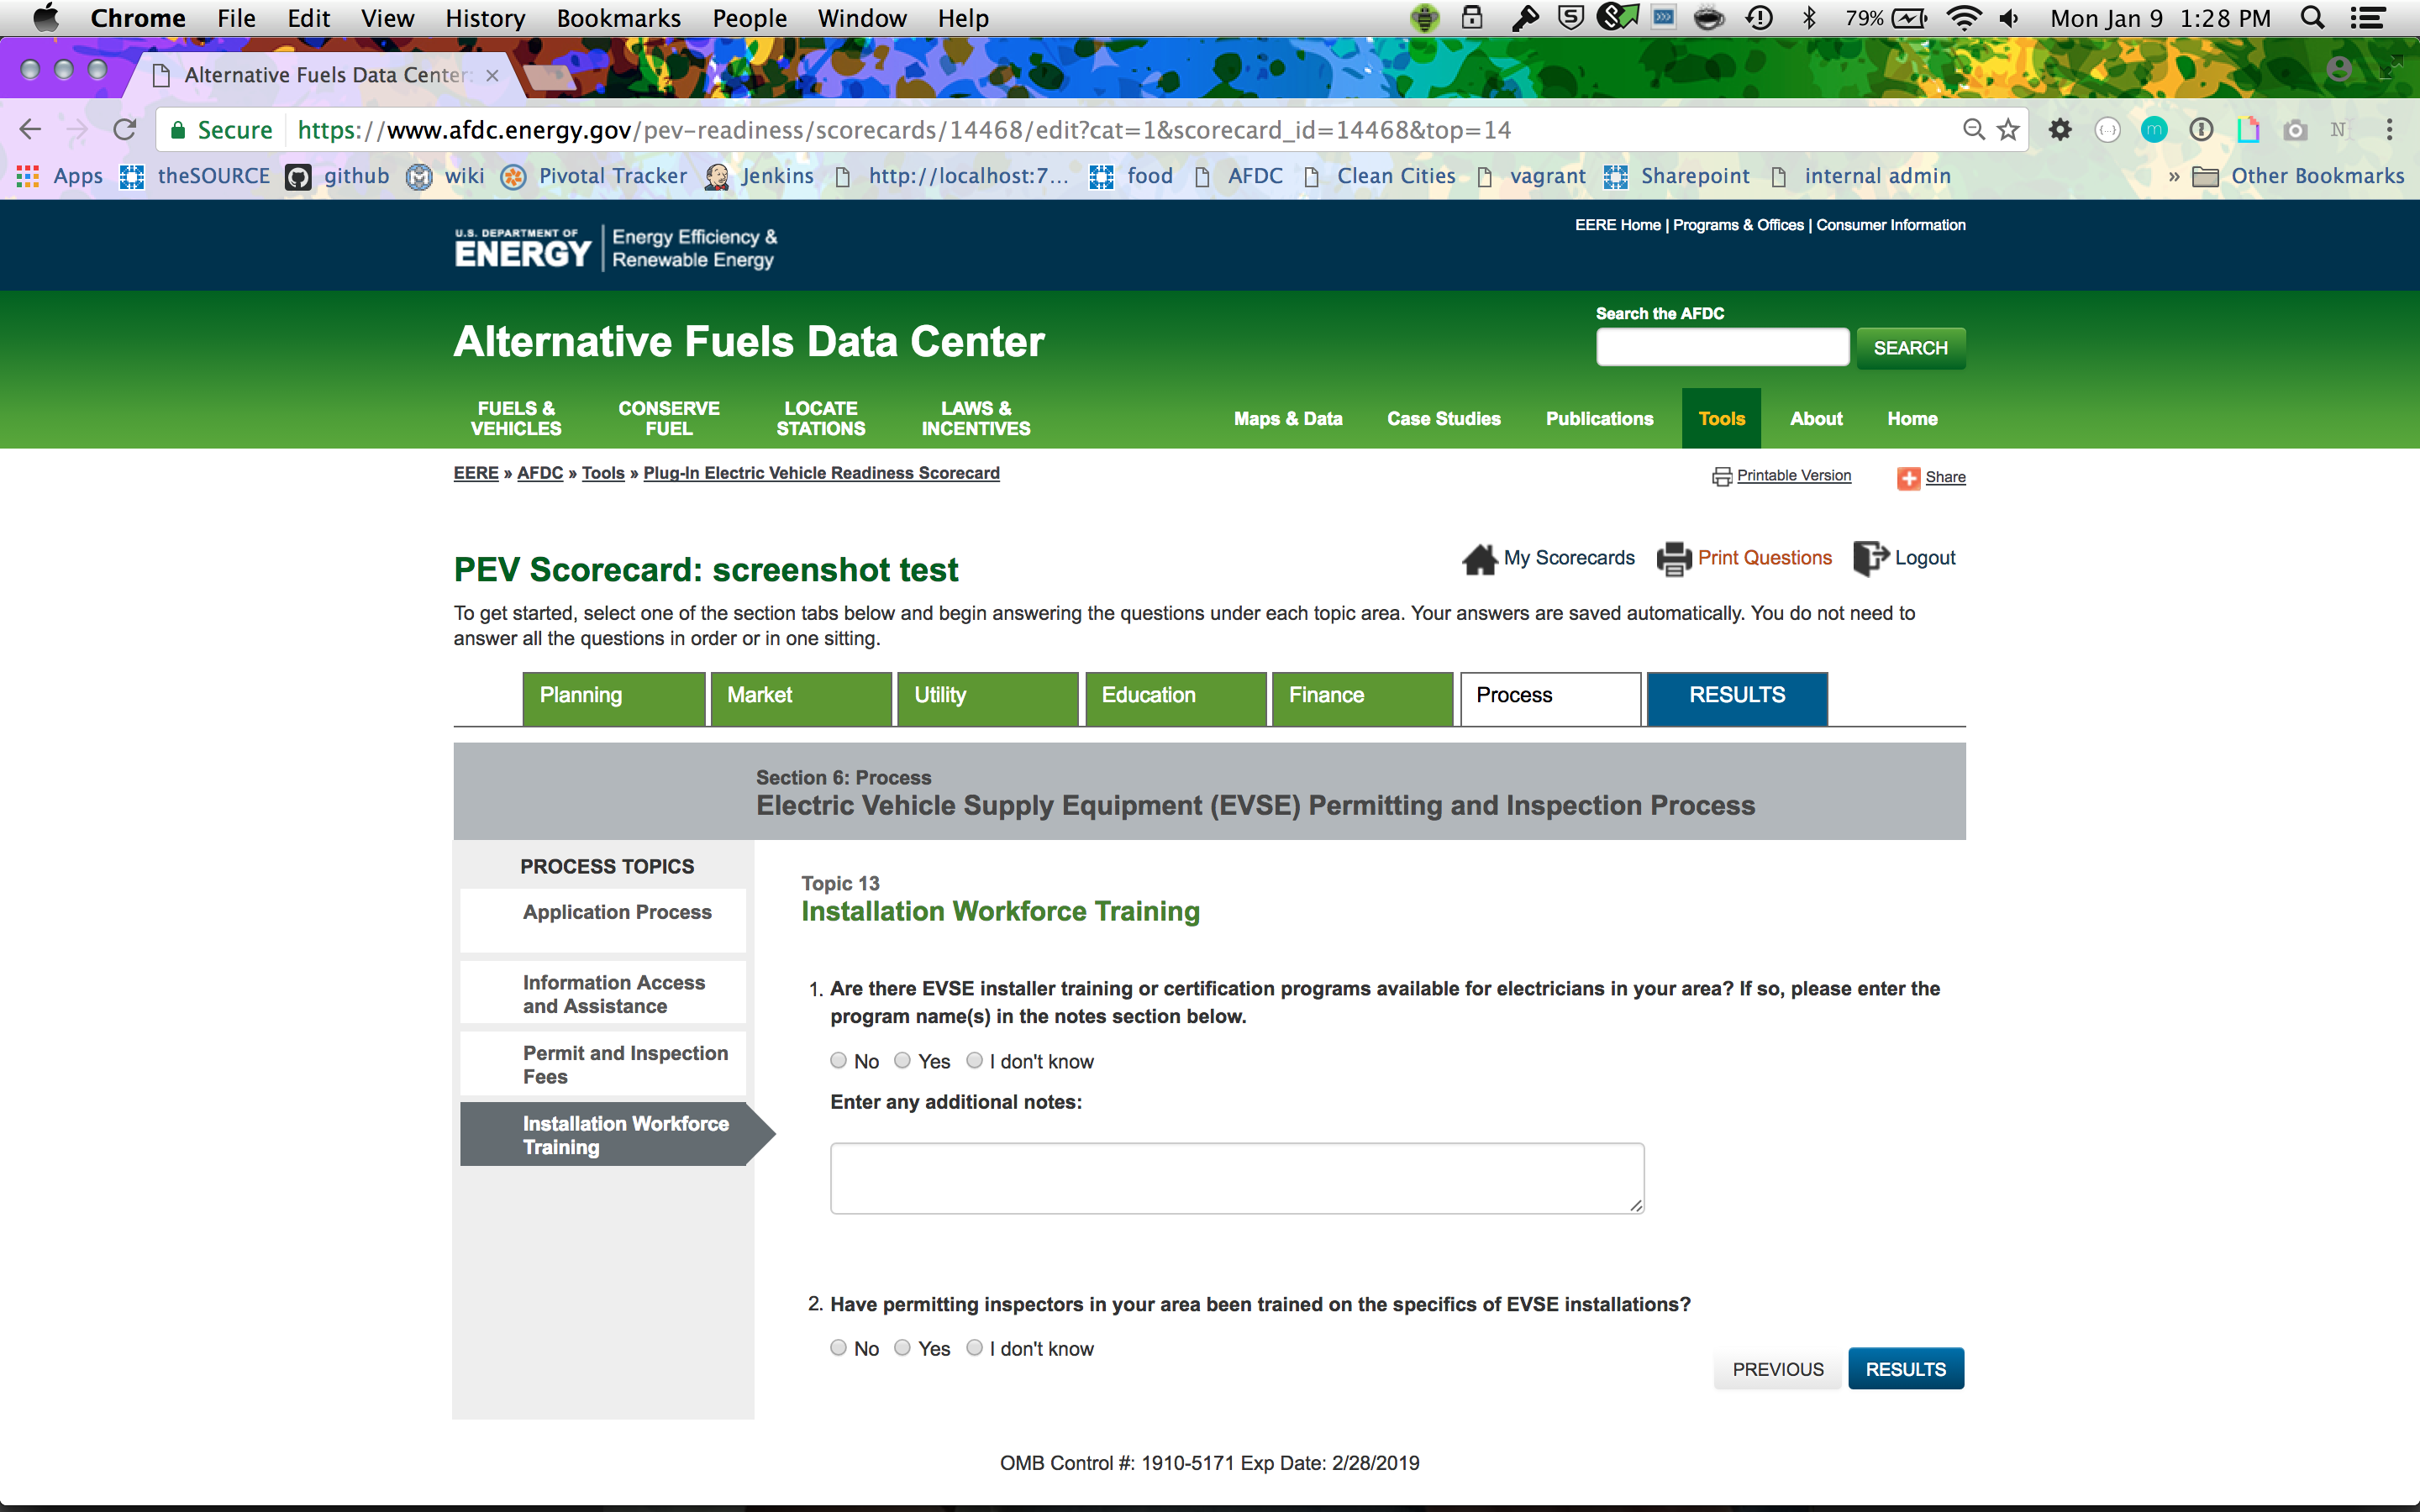Image resolution: width=2420 pixels, height=1512 pixels.
Task: Select I don't know for inspectors question
Action: pos(974,1348)
